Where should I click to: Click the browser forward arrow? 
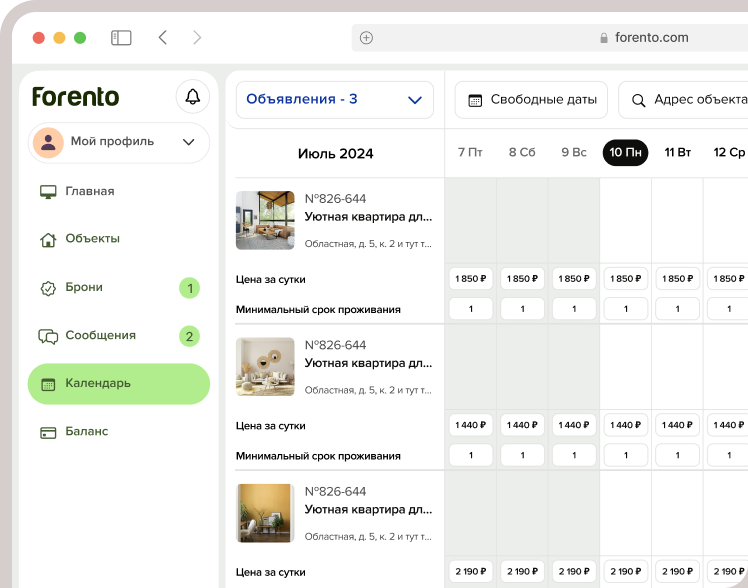[197, 38]
